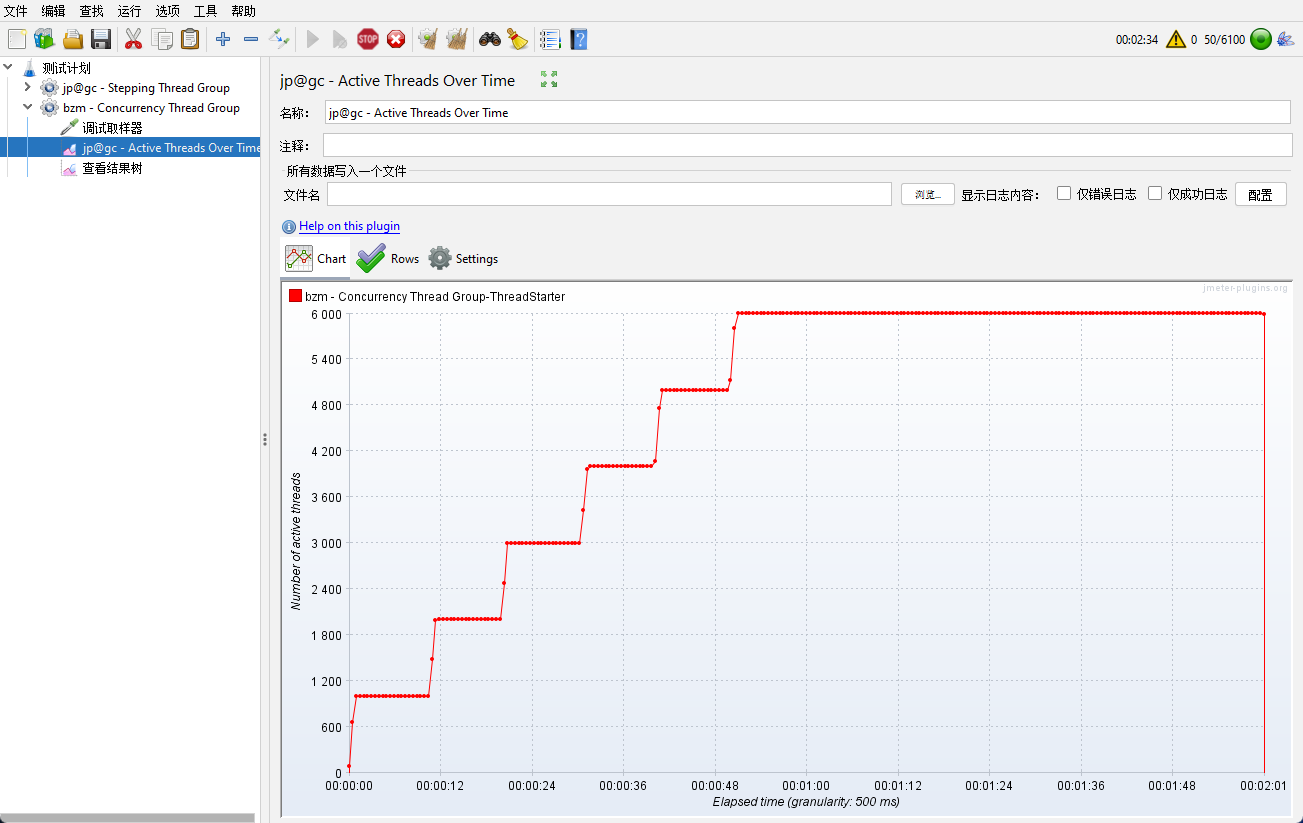Click the Open file folder icon
1303x823 pixels.
(x=73, y=39)
